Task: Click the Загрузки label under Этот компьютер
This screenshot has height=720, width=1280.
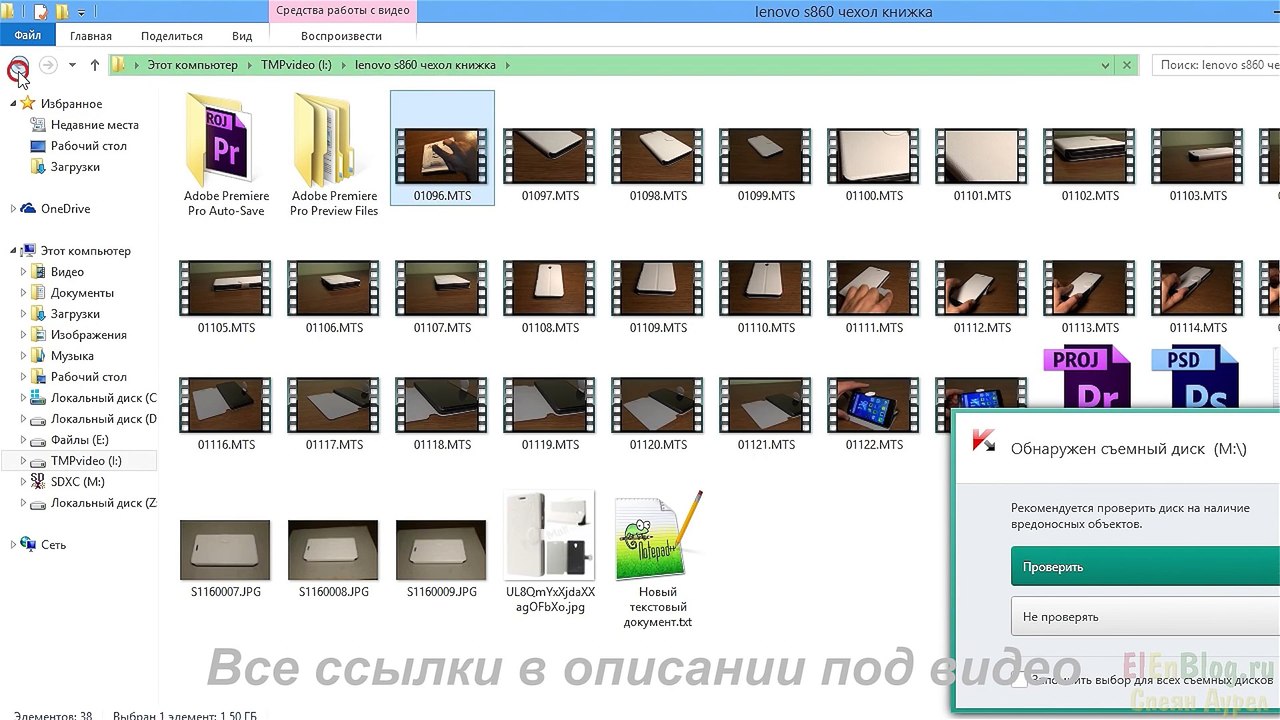Action: click(x=75, y=314)
